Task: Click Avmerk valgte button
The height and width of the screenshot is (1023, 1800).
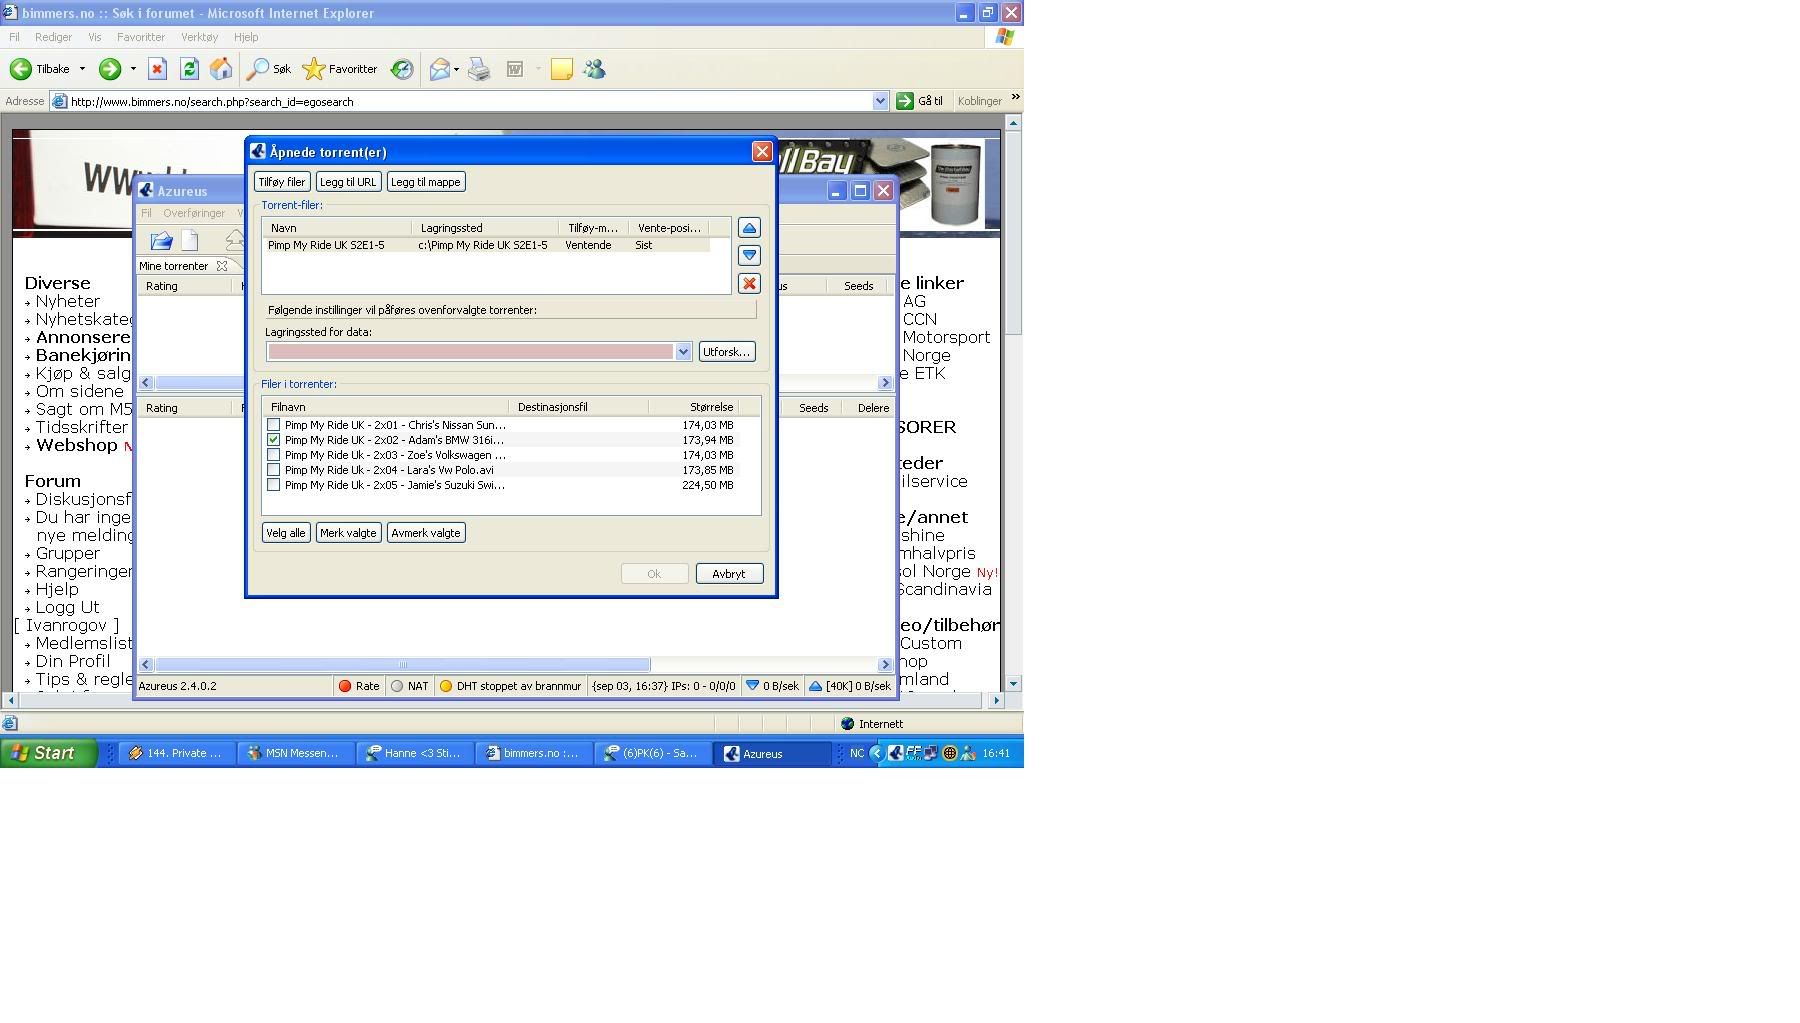Action: point(426,533)
